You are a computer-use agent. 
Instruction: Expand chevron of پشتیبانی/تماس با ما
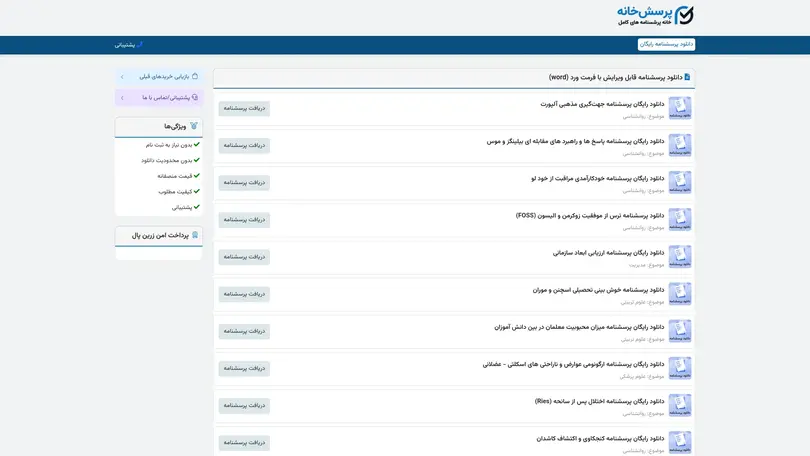[x=122, y=98]
